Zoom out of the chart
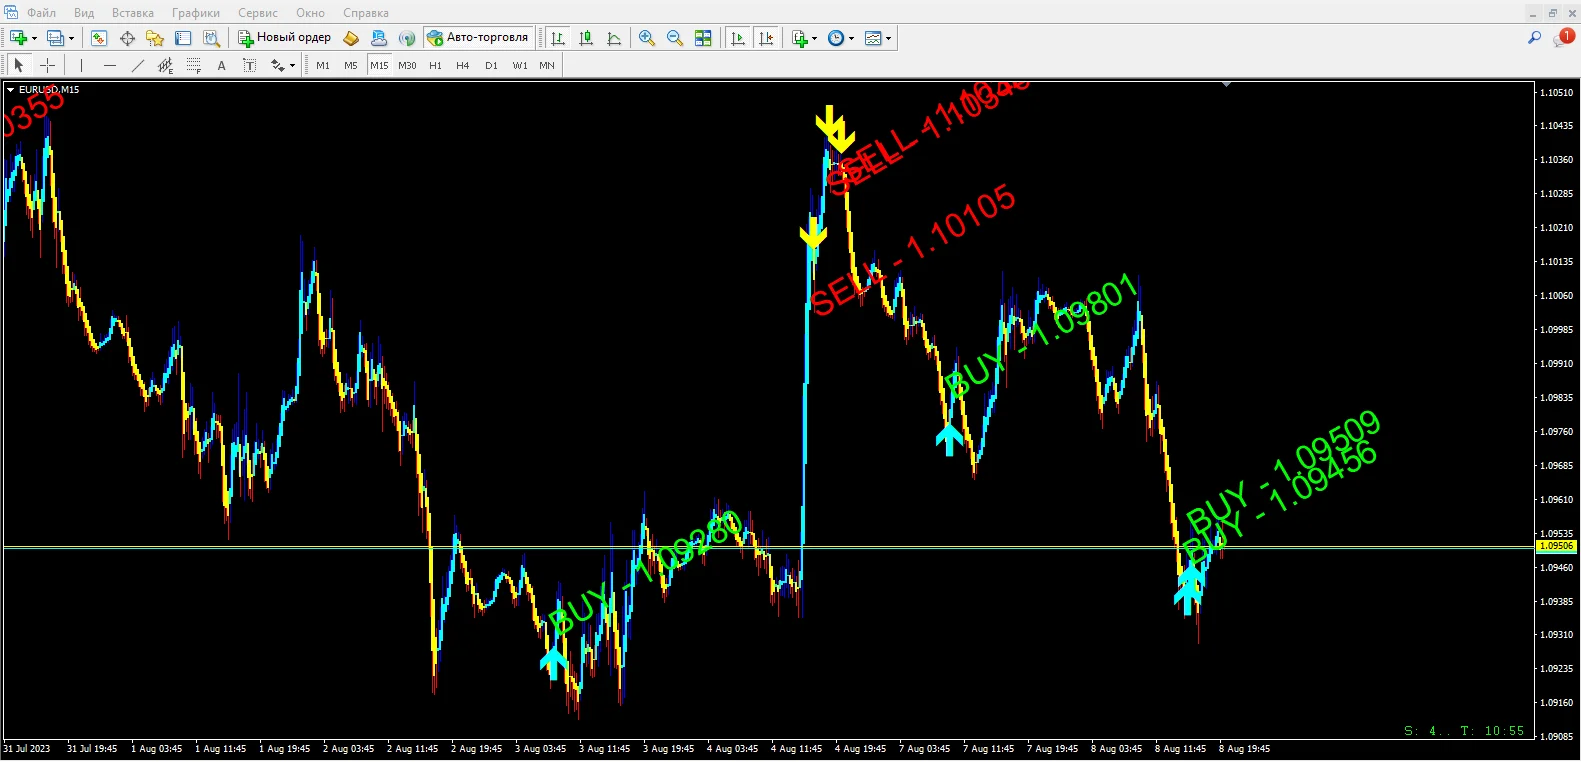 tap(675, 38)
